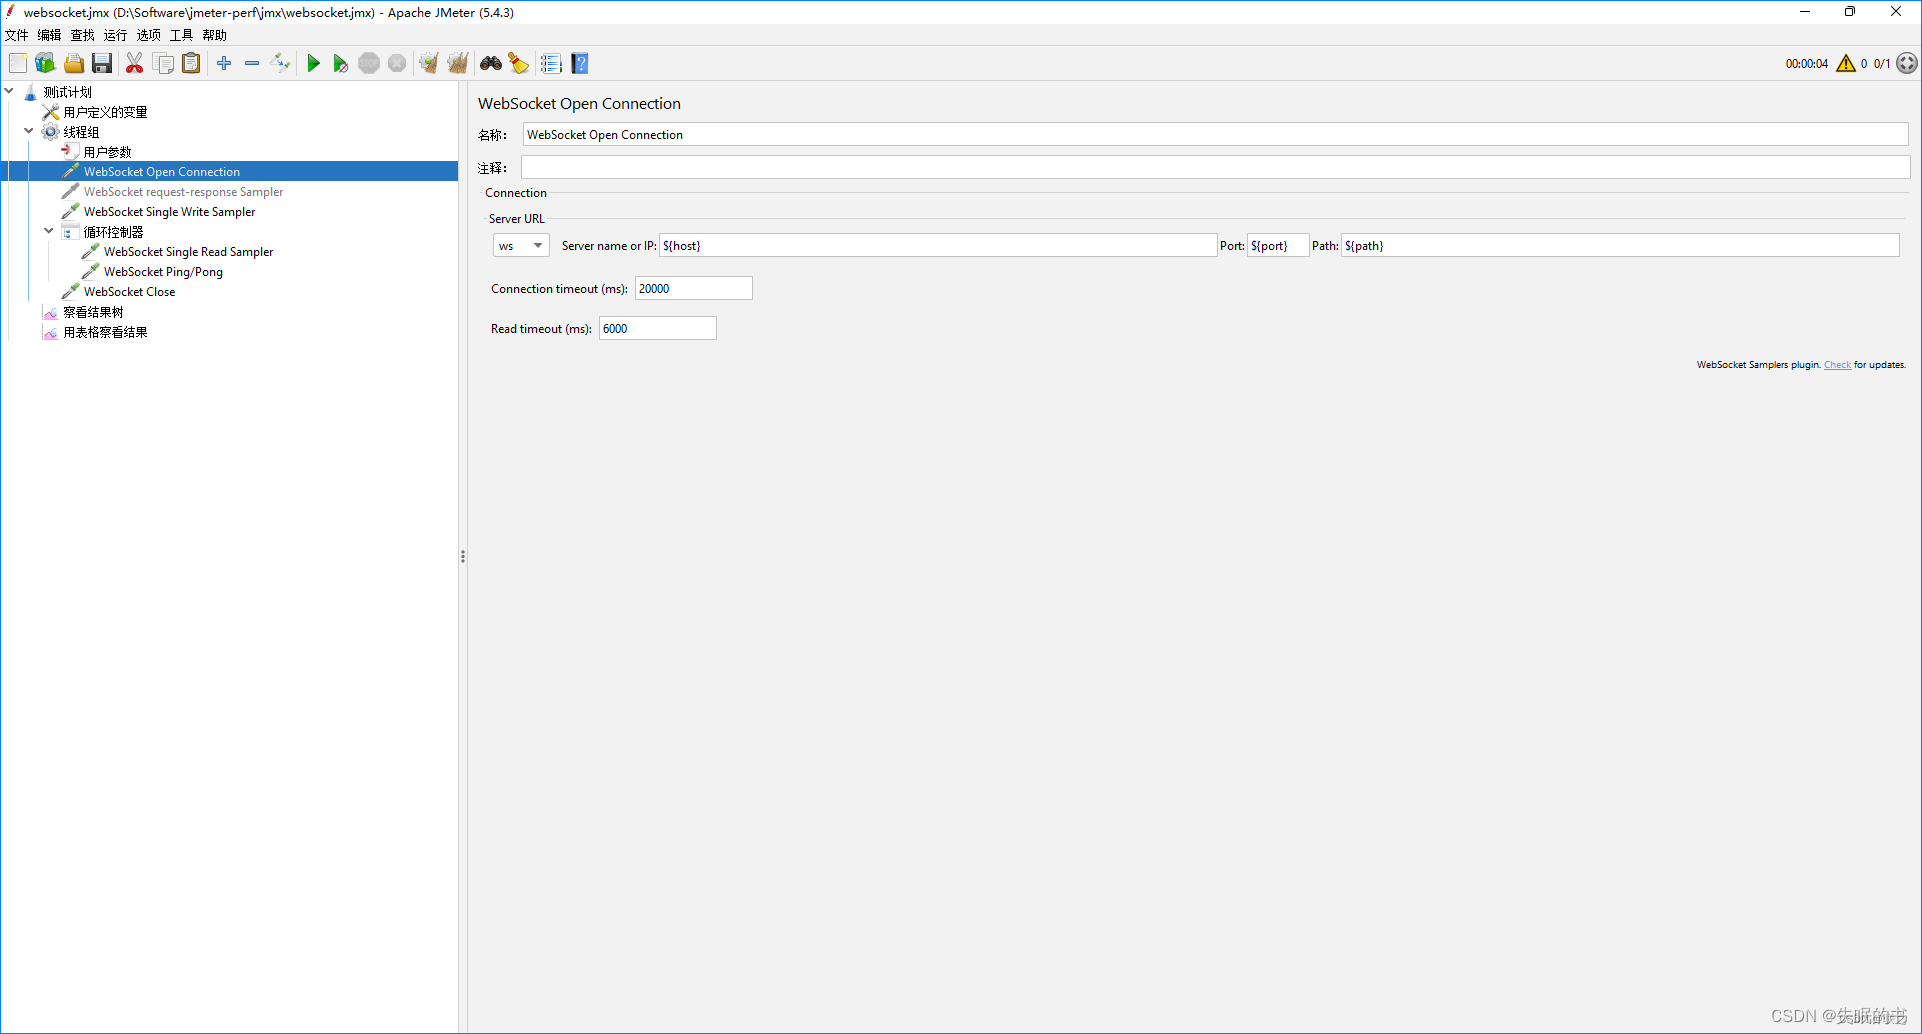Select WebSocket Single Write Sampler node
1922x1034 pixels.
pos(169,212)
